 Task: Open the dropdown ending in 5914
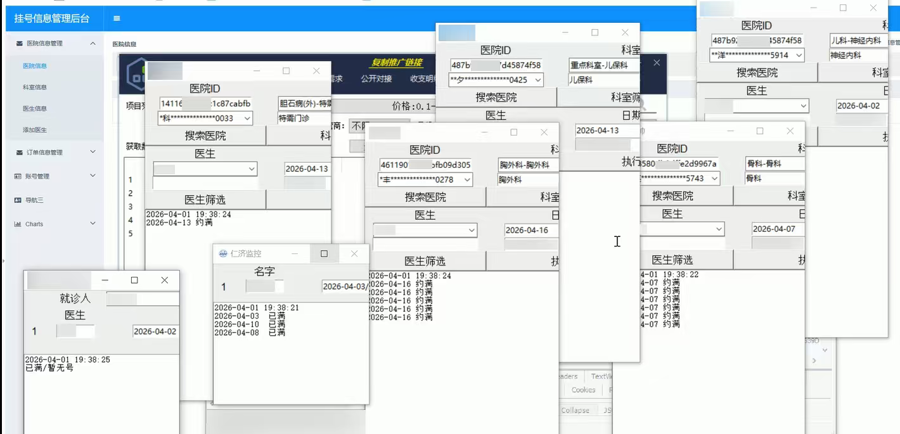(x=798, y=56)
